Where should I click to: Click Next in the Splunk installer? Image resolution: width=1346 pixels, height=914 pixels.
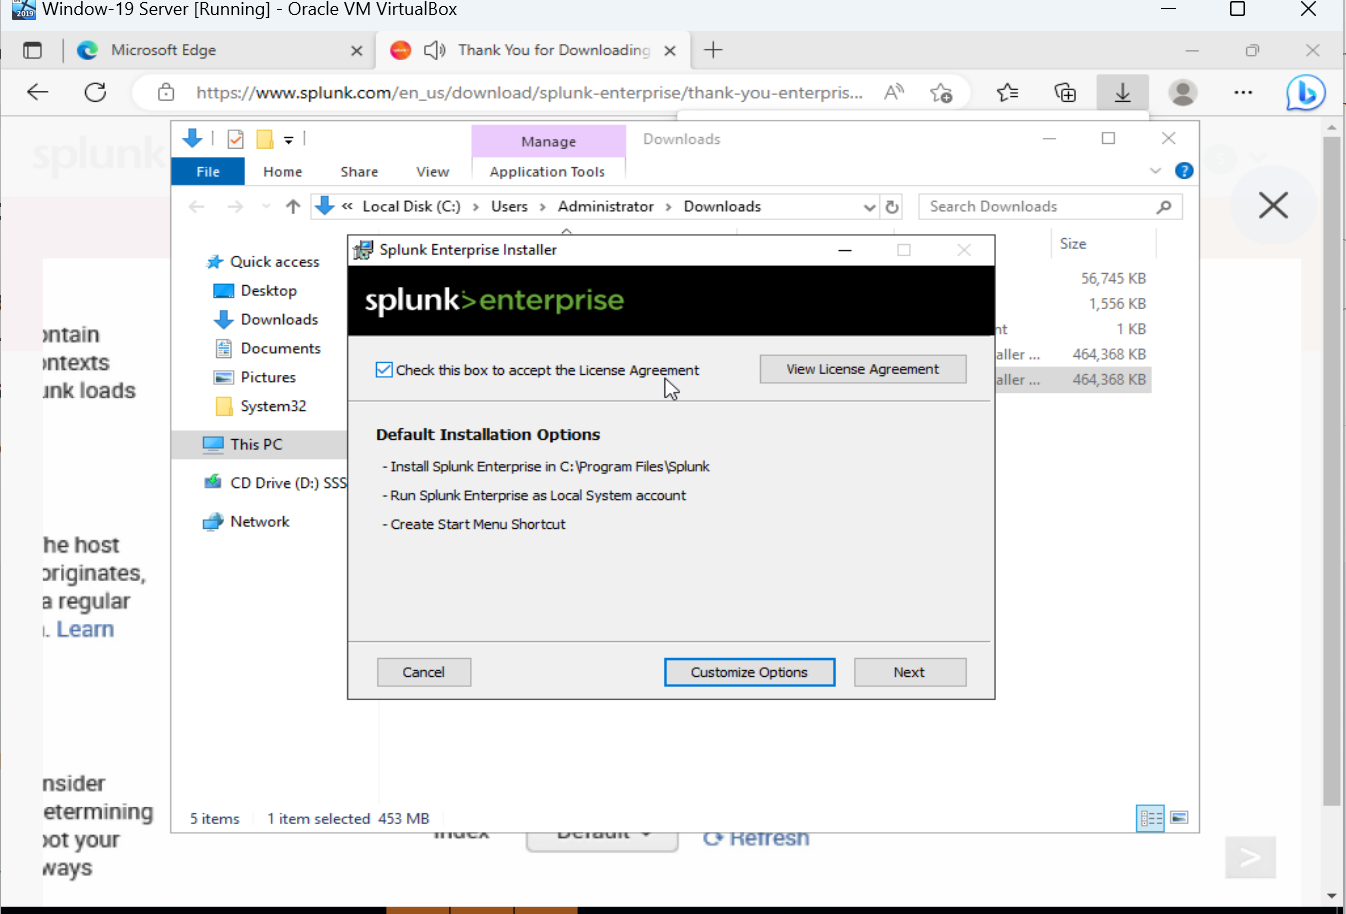click(x=910, y=672)
